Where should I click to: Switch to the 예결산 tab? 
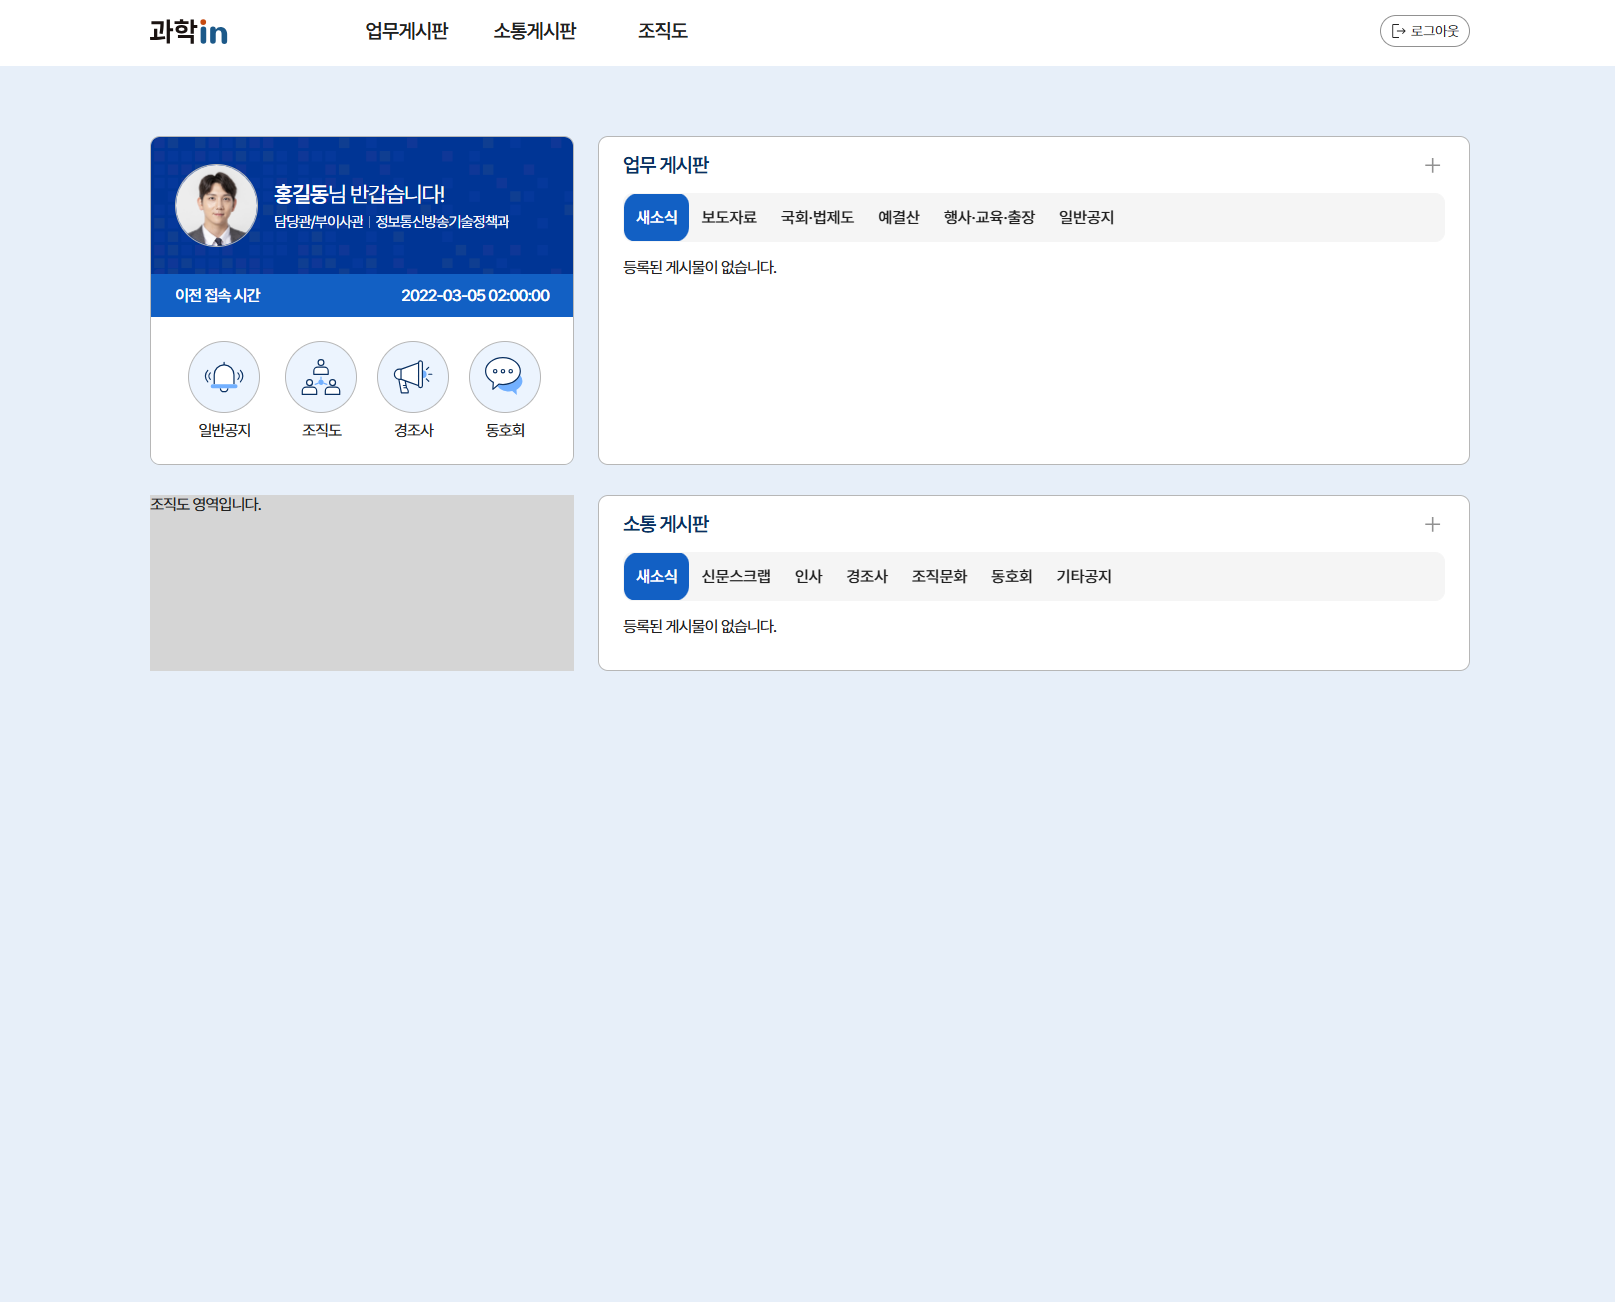point(899,217)
